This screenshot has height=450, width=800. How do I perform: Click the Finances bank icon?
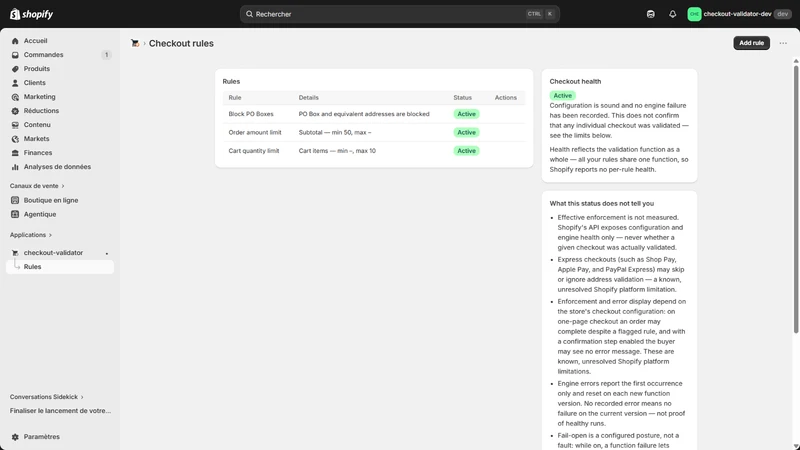point(15,153)
